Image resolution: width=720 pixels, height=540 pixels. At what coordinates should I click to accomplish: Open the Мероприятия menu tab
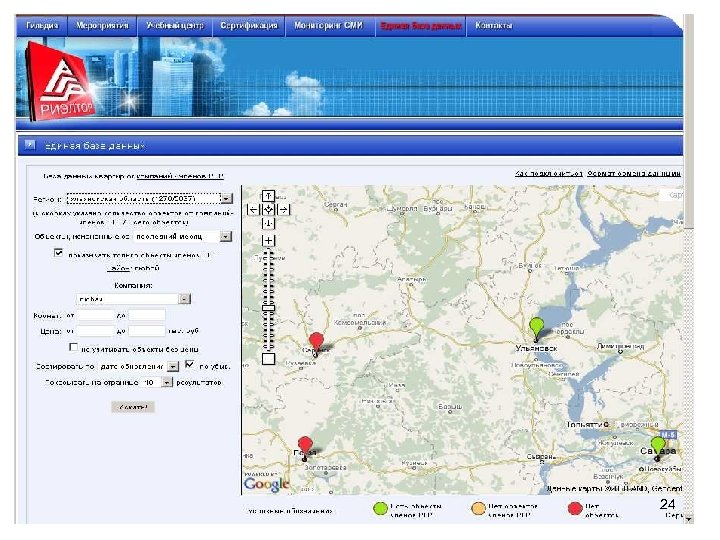[x=102, y=26]
